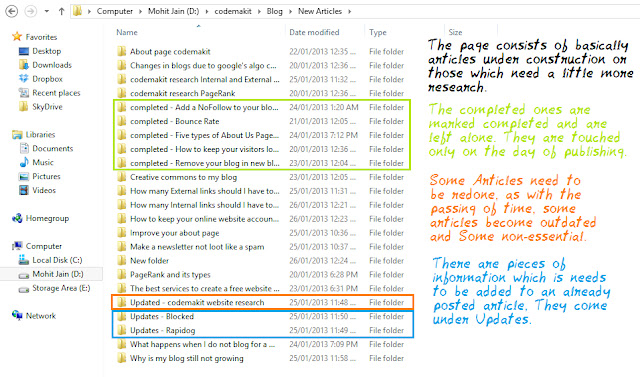This screenshot has height=377, width=640.
Task: Click folder icon of Why is my blog still not growing
Action: 121,358
